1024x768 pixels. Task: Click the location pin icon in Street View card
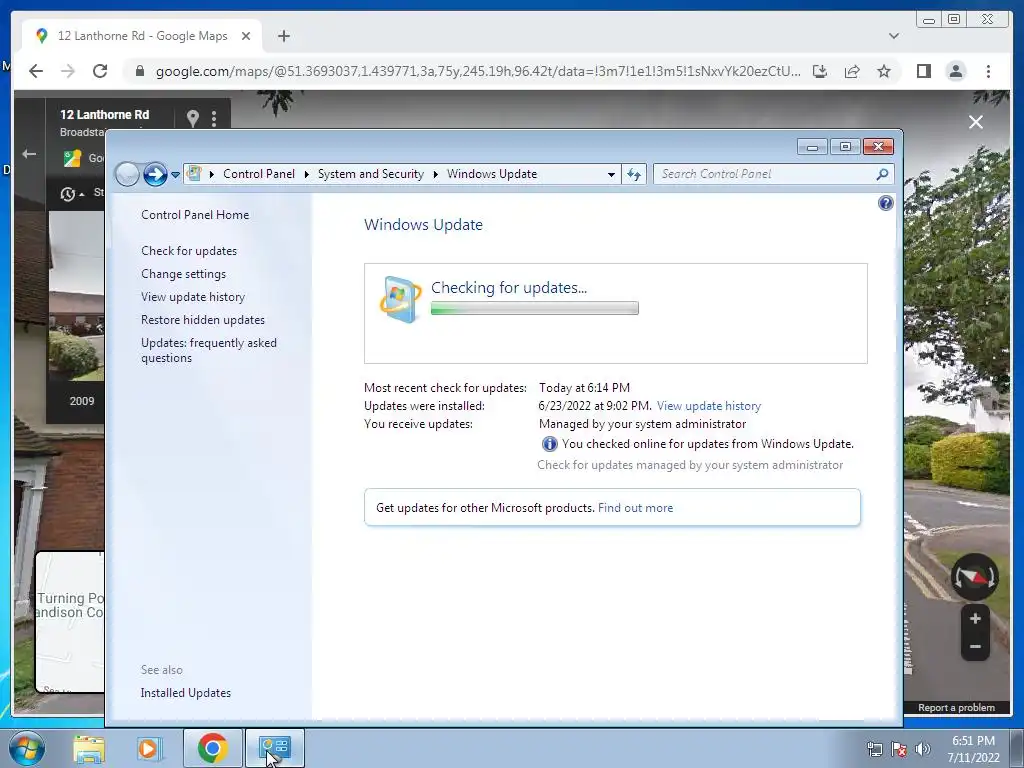(x=193, y=118)
